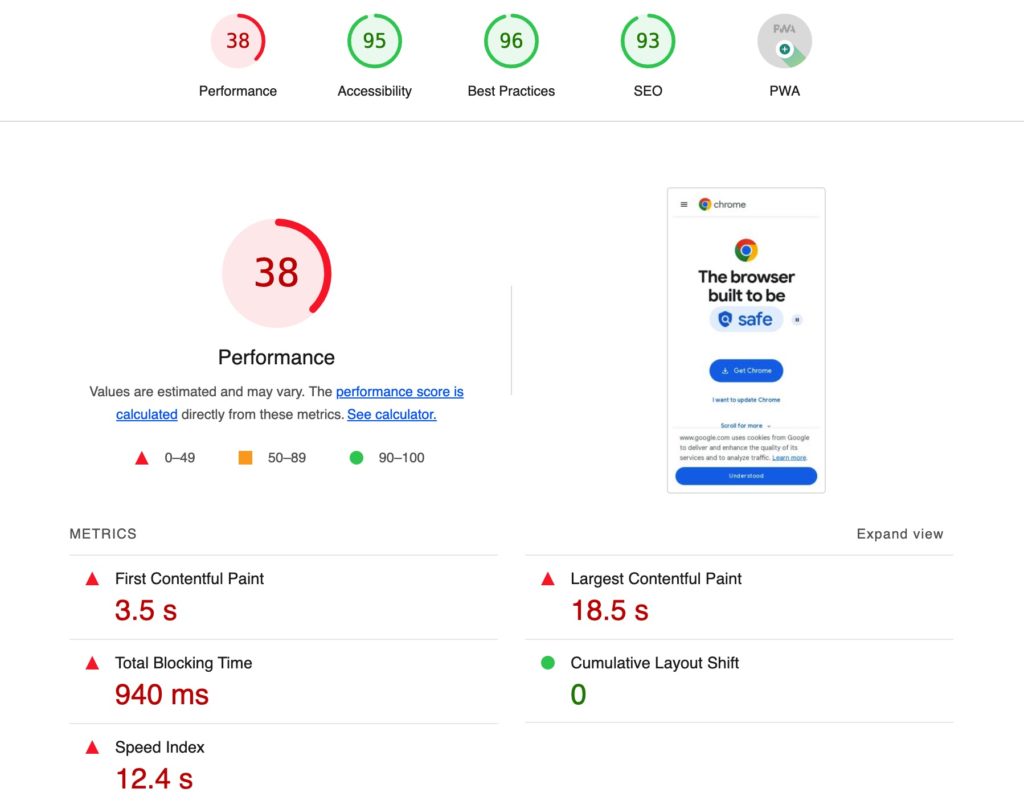Screen dimensions: 1024x805
Task: Click the red triangle beside Total Blocking Time
Action: (x=91, y=662)
